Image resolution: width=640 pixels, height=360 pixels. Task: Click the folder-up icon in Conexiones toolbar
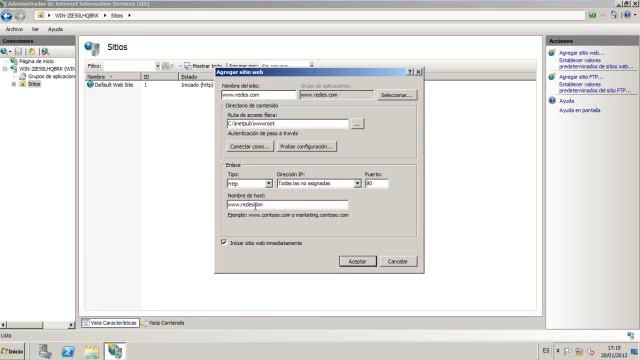pos(32,51)
